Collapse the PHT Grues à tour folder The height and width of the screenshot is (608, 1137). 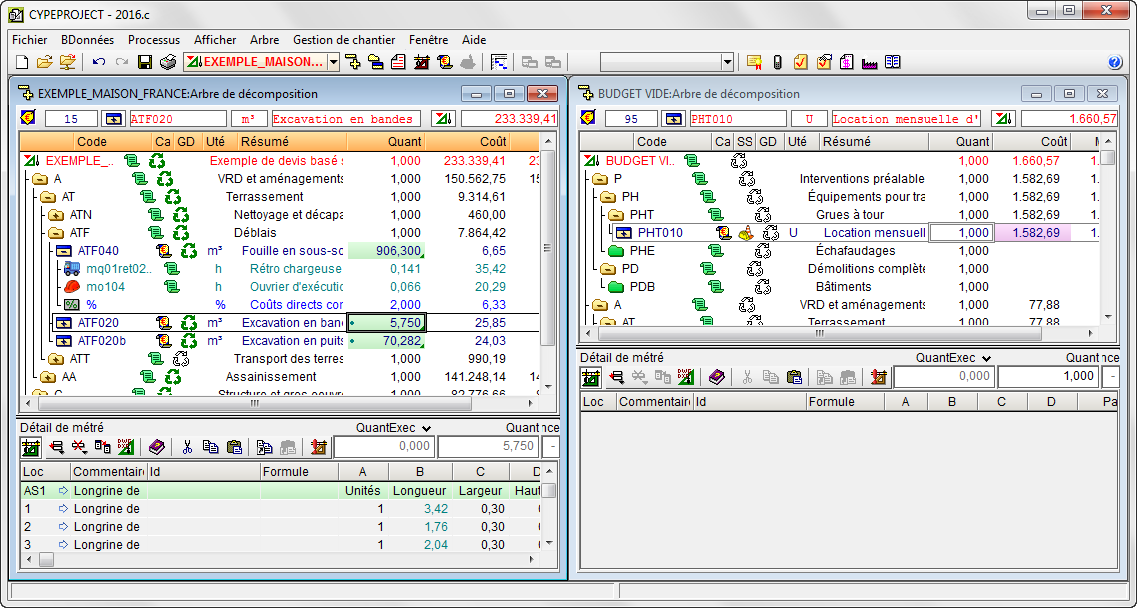tap(616, 215)
